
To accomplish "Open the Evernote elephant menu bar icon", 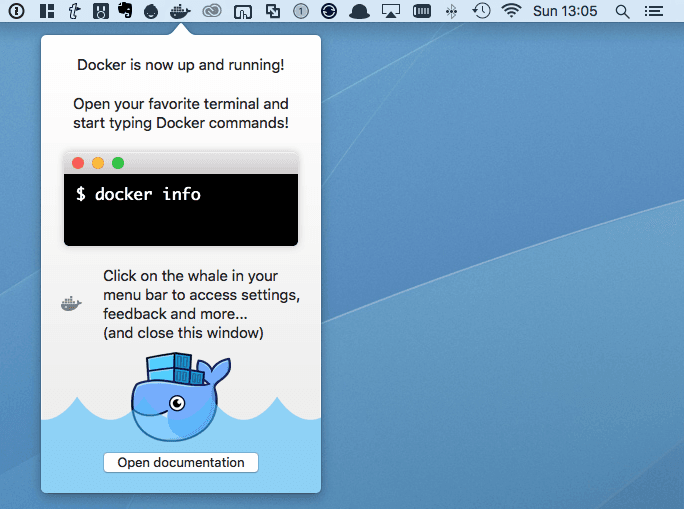I will pos(124,11).
